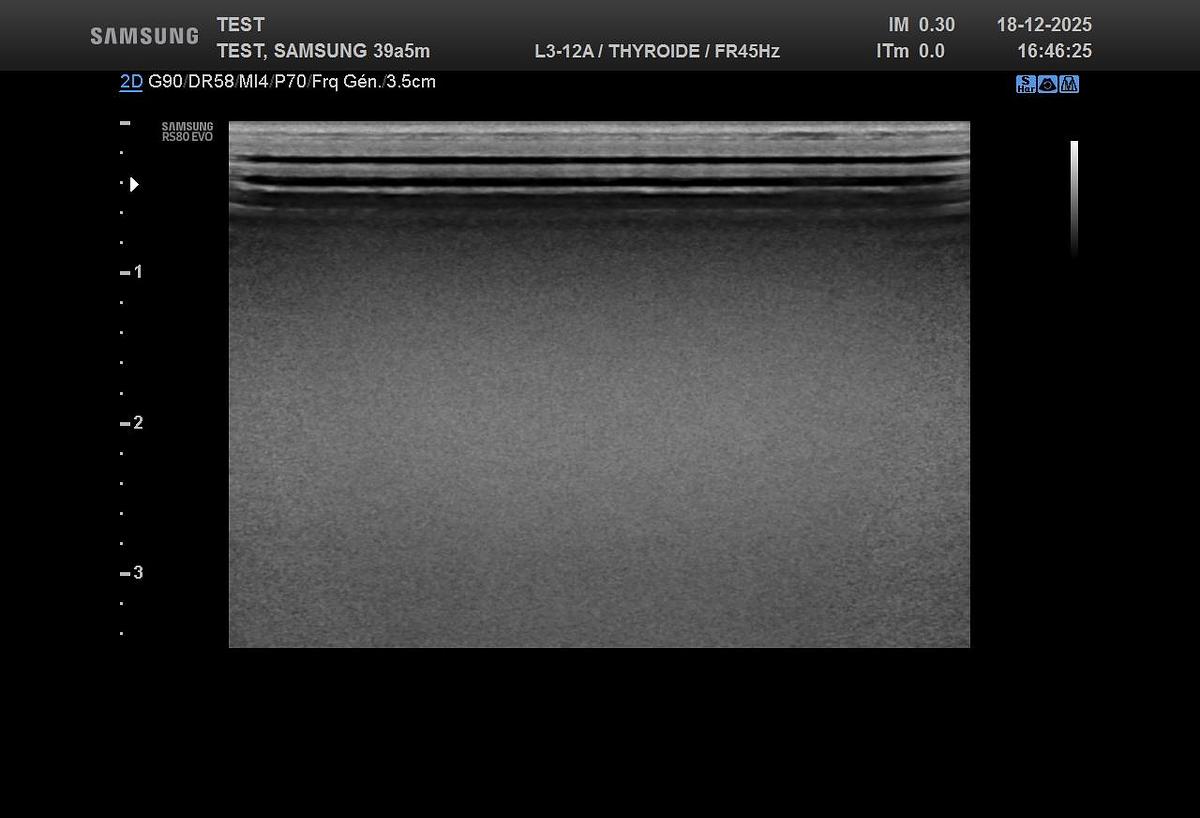
Task: Click the sector scan icon beside S-Har
Action: [x=1048, y=84]
